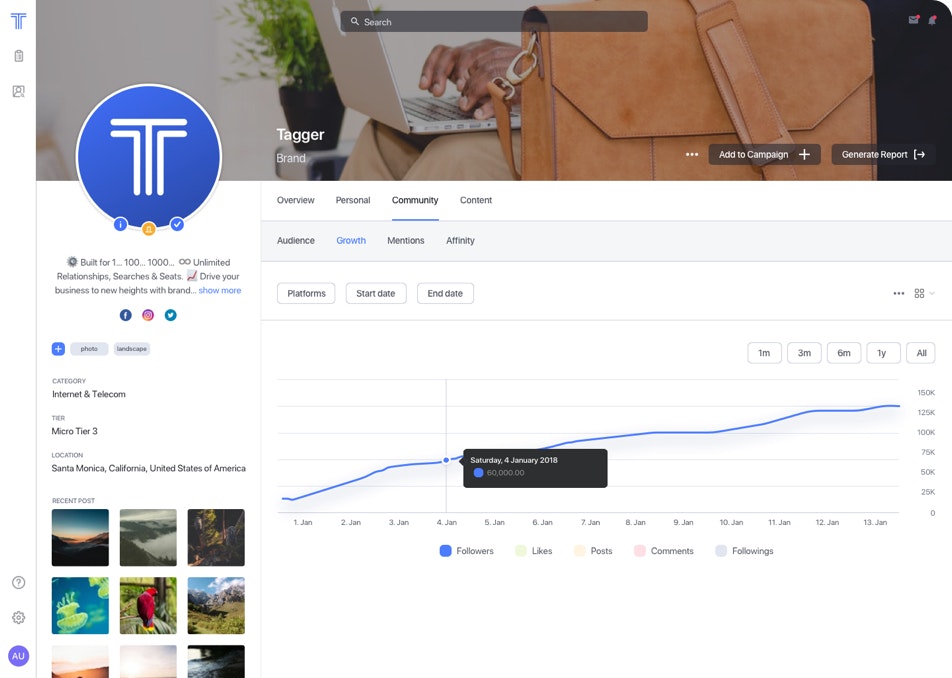Image resolution: width=952 pixels, height=678 pixels.
Task: Open the contacts profile icon in sidebar
Action: [19, 92]
